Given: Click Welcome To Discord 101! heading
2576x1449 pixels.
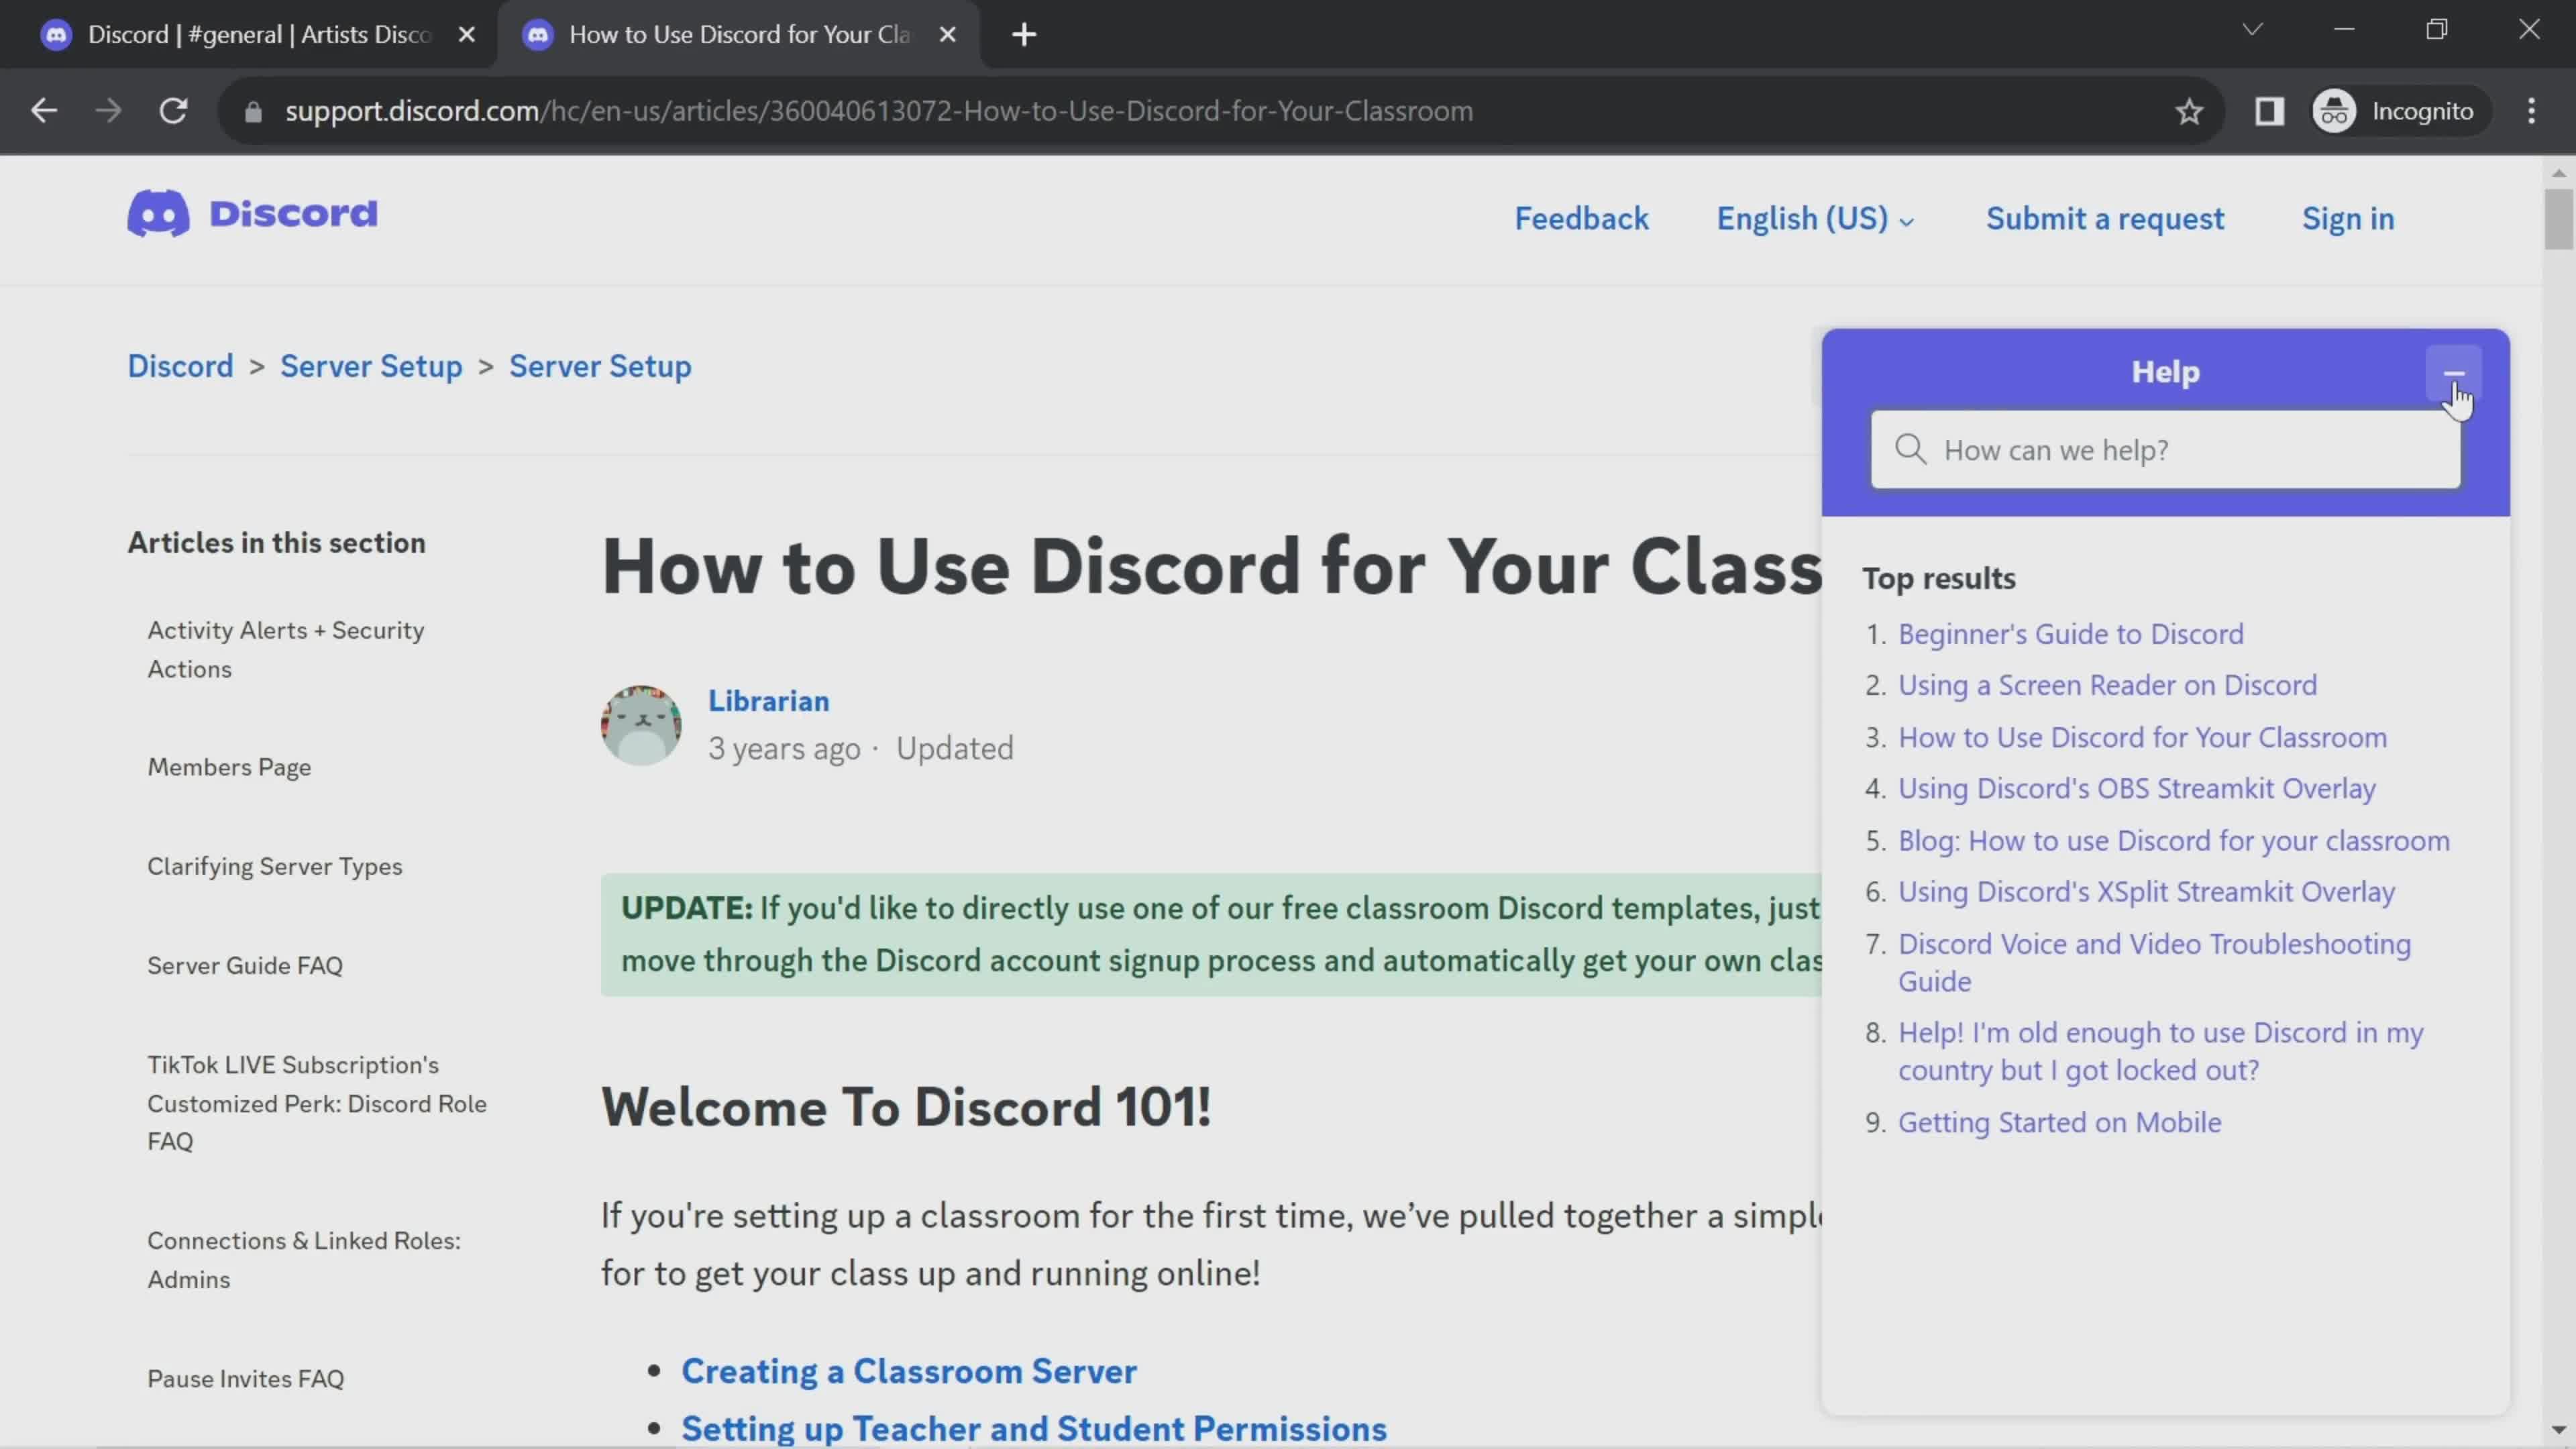Looking at the screenshot, I should (906, 1107).
